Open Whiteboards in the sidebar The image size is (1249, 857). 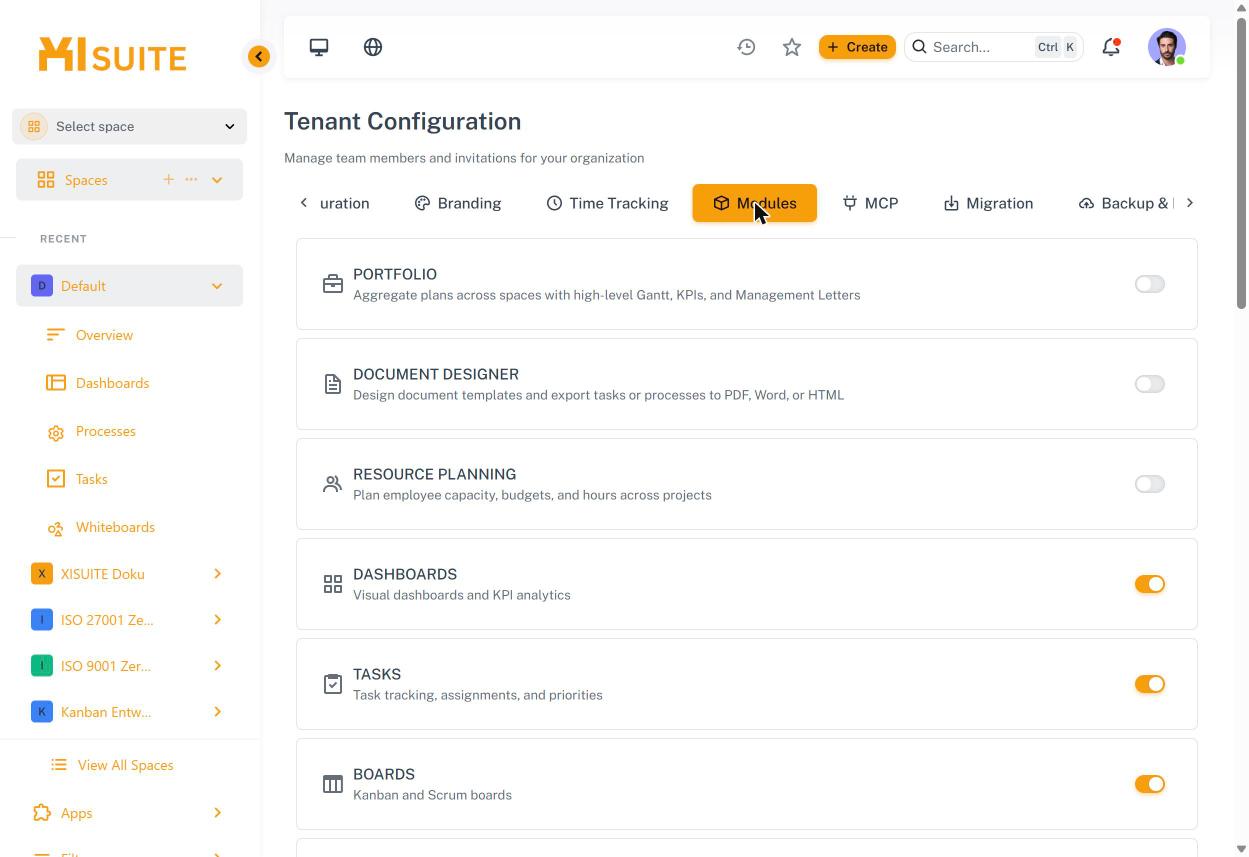click(115, 527)
